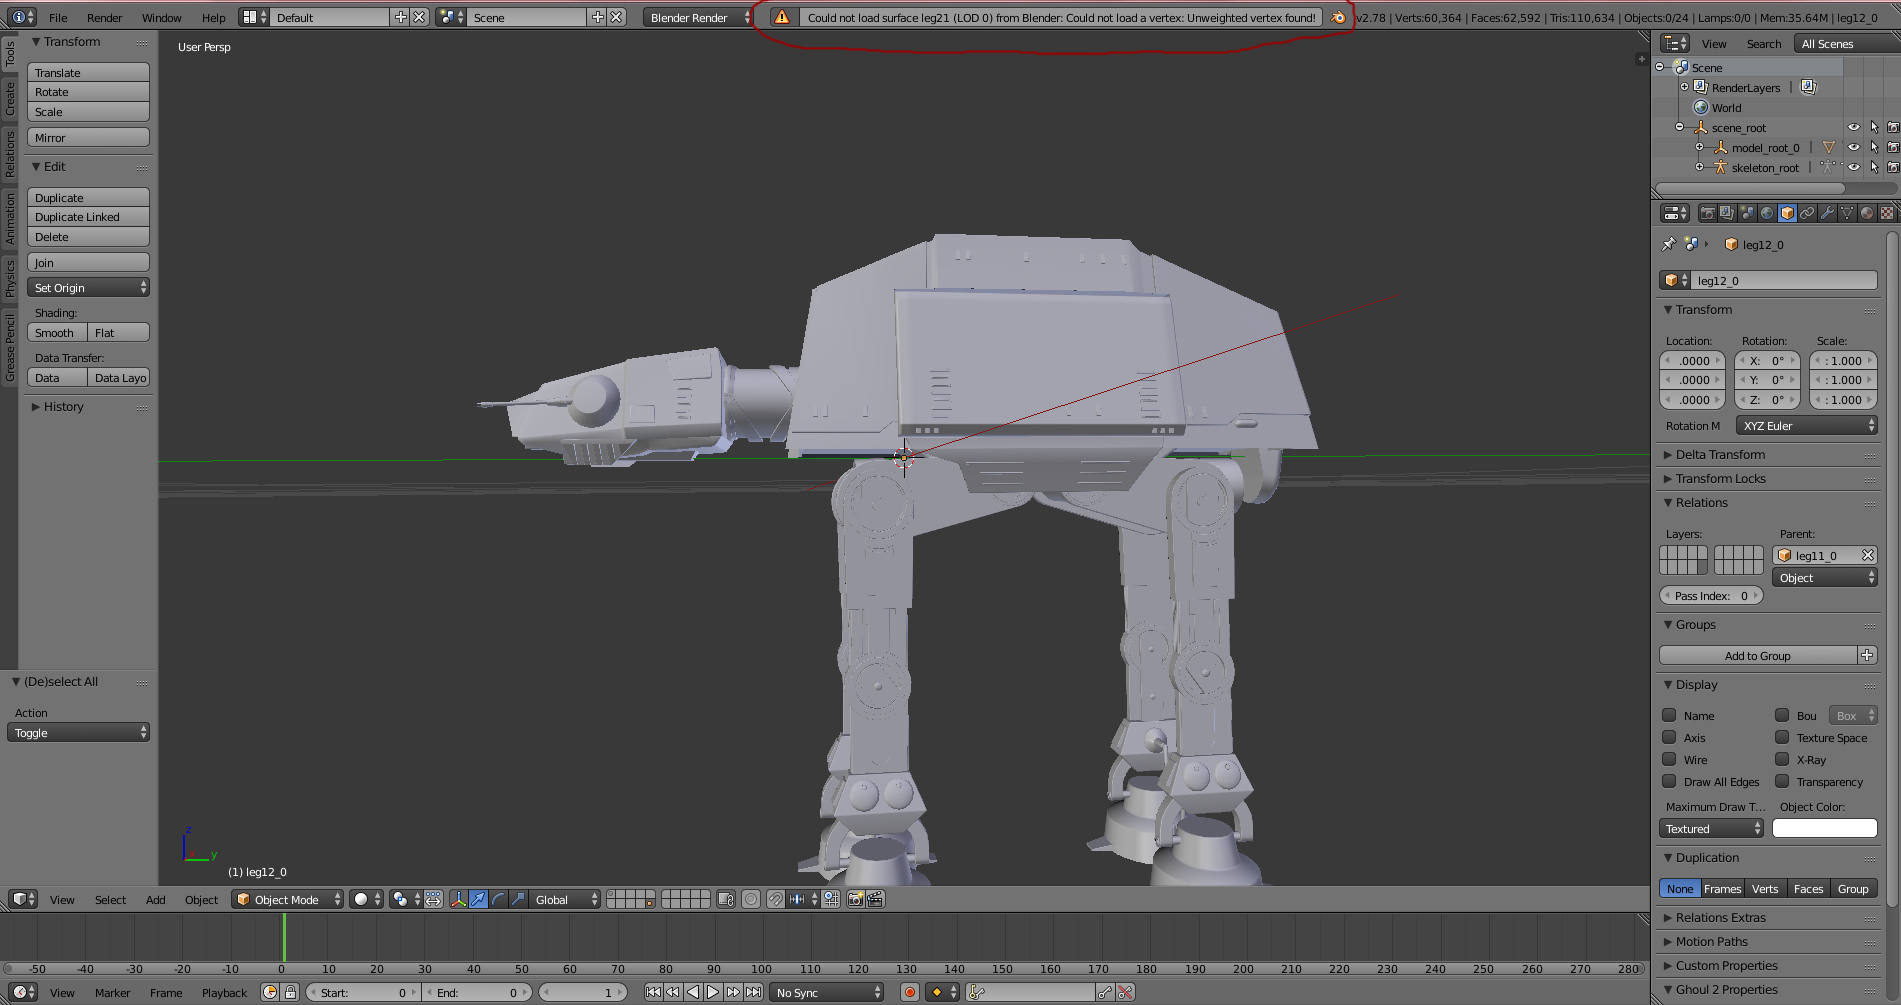Click the OpenGL render animation clapper icon
The image size is (1901, 1005).
pyautogui.click(x=875, y=899)
